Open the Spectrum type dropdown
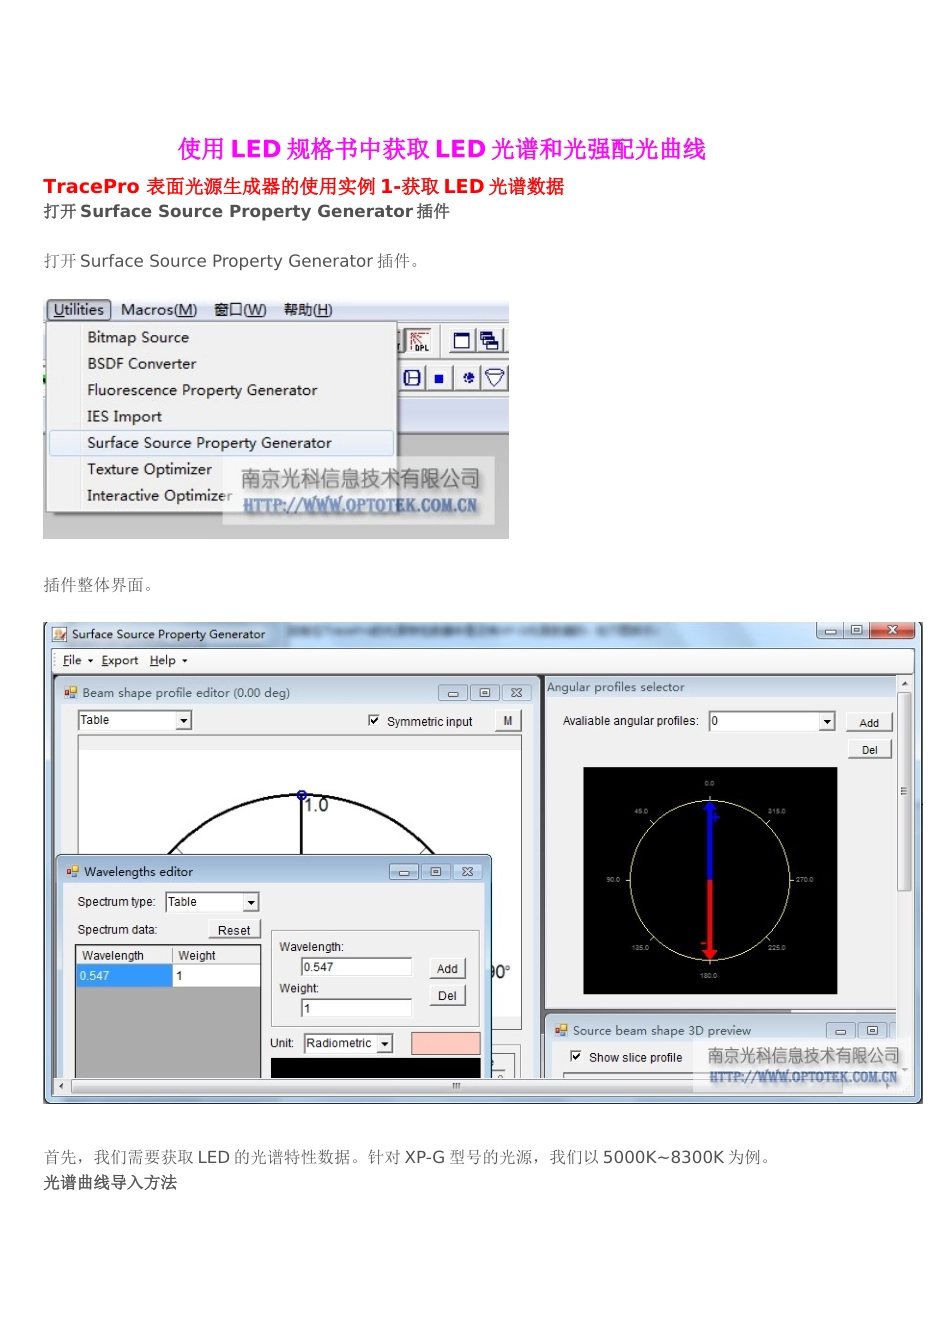The image size is (950, 1344). 250,902
